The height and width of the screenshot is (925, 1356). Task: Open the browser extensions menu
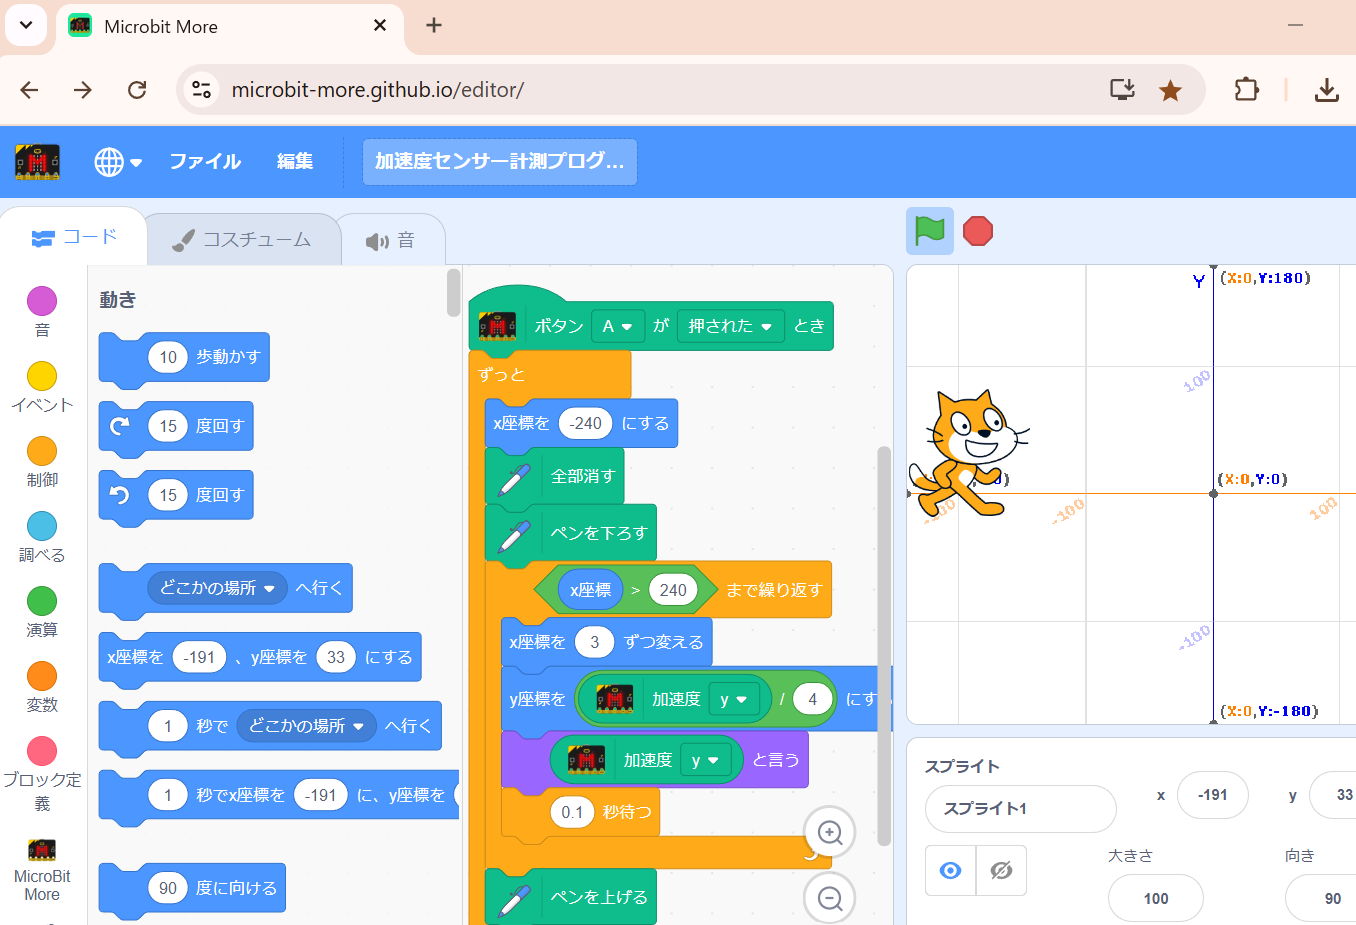pos(1246,90)
